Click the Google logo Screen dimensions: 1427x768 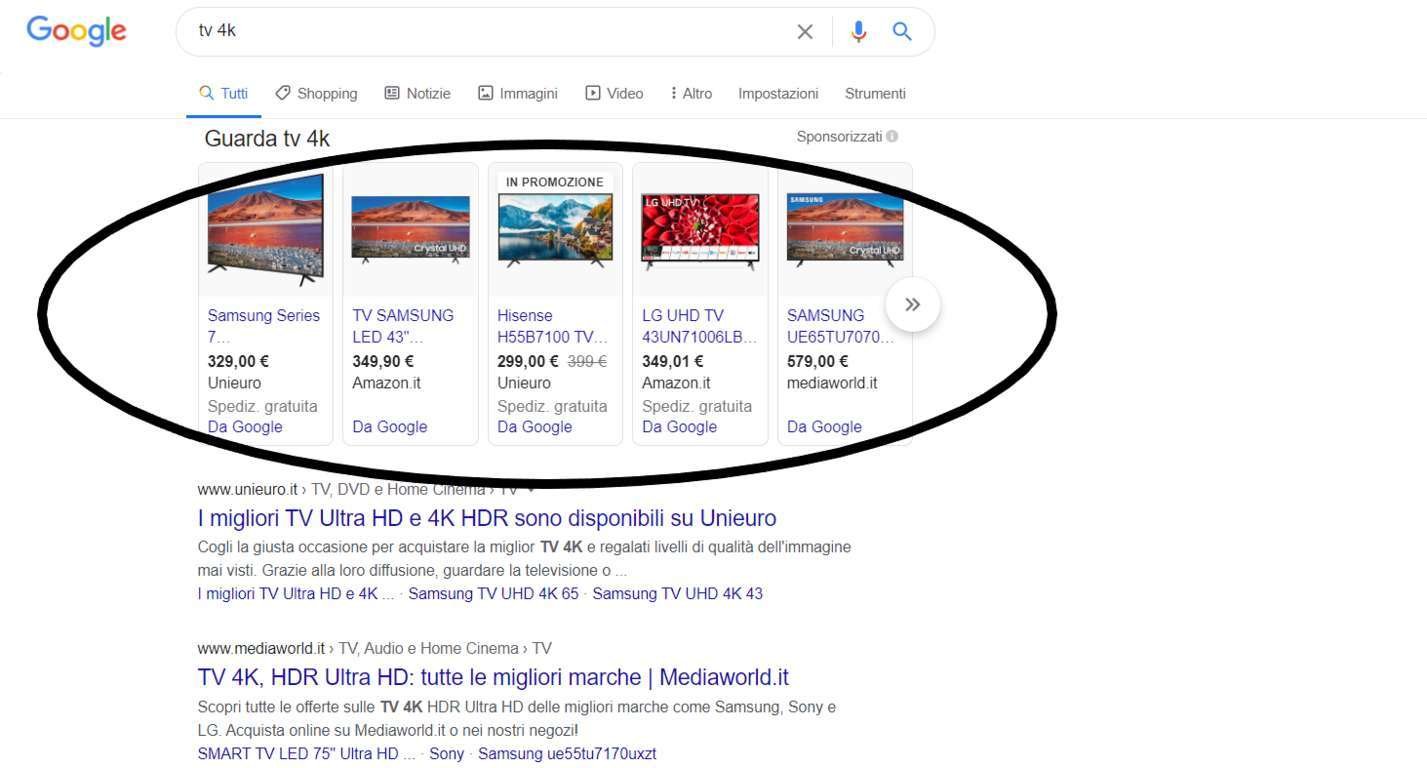(x=77, y=31)
